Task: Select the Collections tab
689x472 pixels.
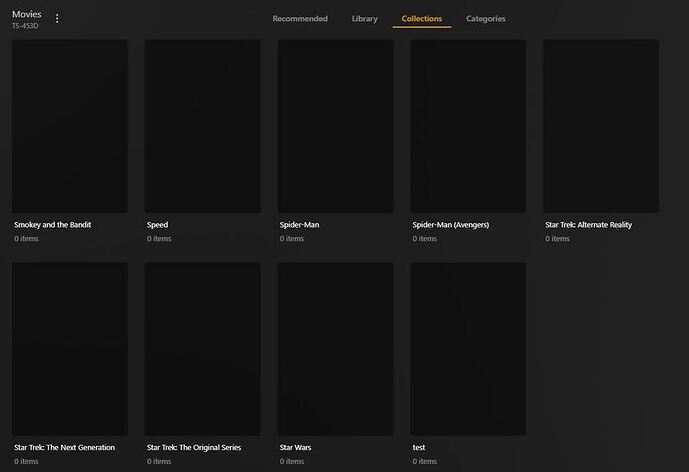Action: (422, 18)
